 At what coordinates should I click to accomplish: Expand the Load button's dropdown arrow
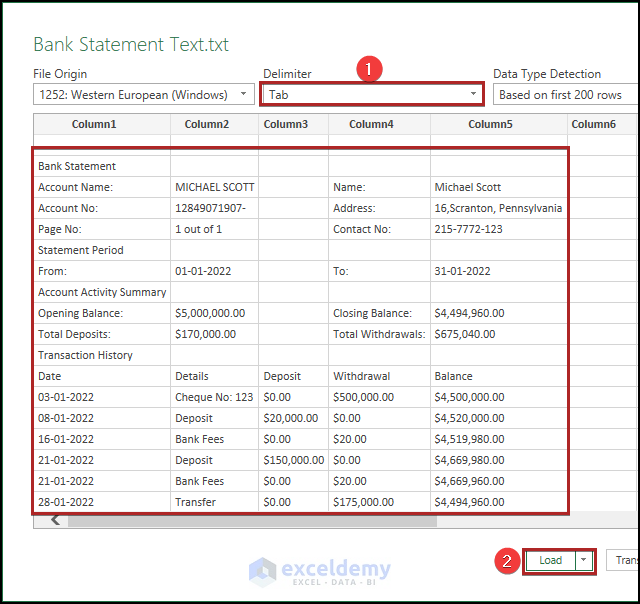(584, 560)
